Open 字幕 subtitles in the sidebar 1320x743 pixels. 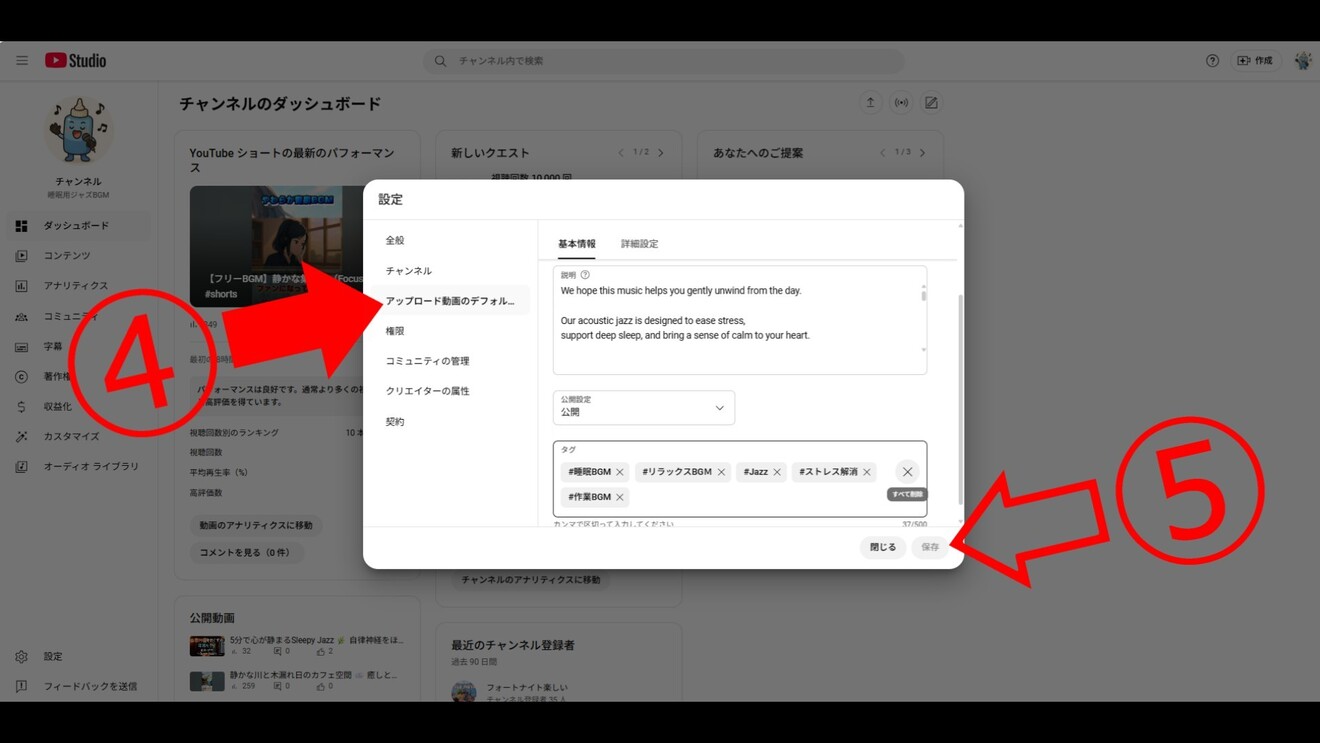point(78,346)
